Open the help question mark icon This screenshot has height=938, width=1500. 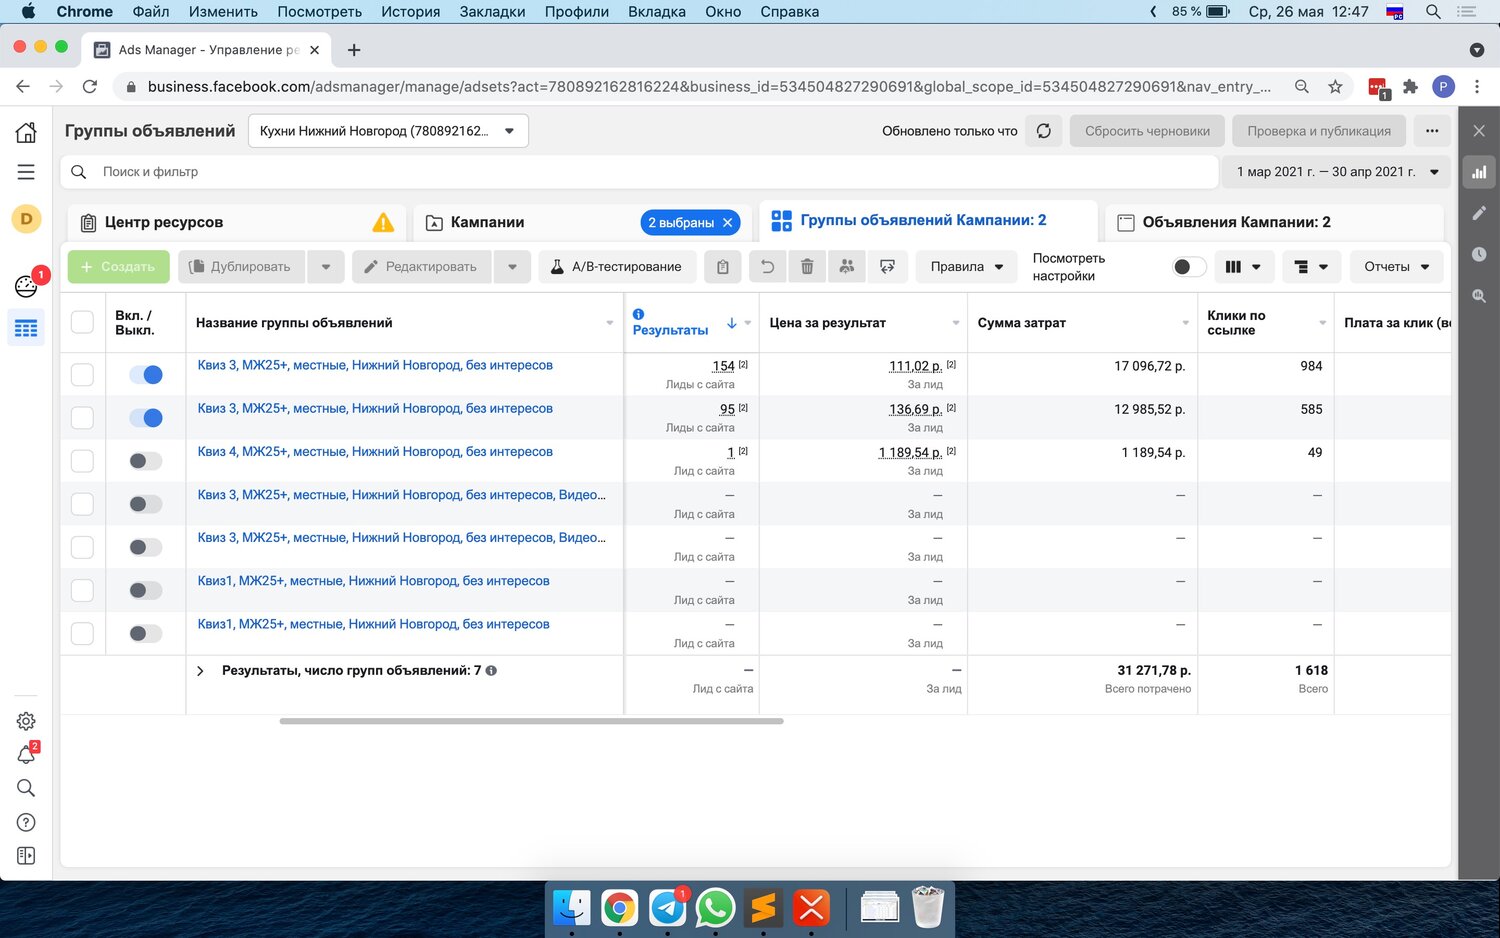click(x=26, y=822)
